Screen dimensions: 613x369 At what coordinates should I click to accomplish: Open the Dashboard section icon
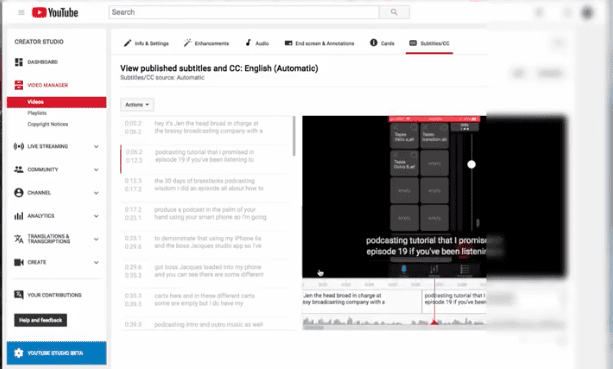pyautogui.click(x=18, y=62)
